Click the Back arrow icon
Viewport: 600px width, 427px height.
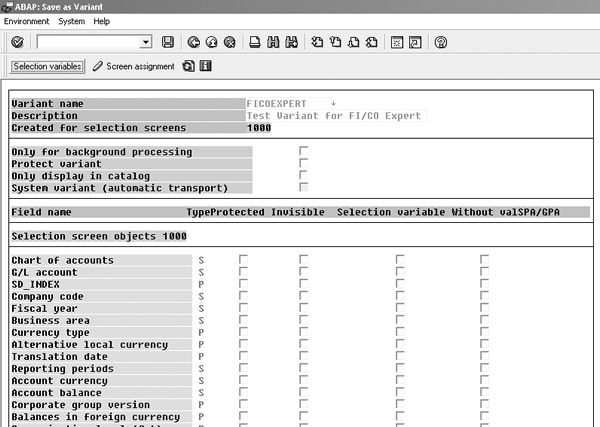pyautogui.click(x=194, y=42)
